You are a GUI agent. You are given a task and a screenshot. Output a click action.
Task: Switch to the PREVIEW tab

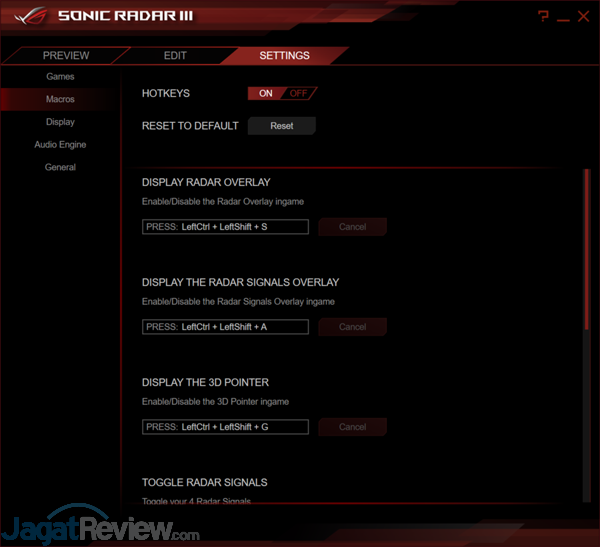coord(66,56)
